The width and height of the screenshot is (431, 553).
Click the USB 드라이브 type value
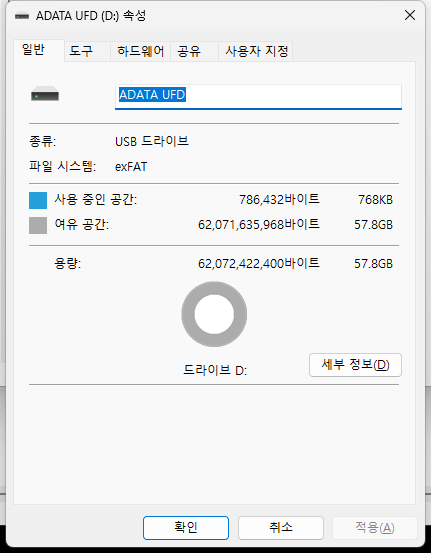152,141
